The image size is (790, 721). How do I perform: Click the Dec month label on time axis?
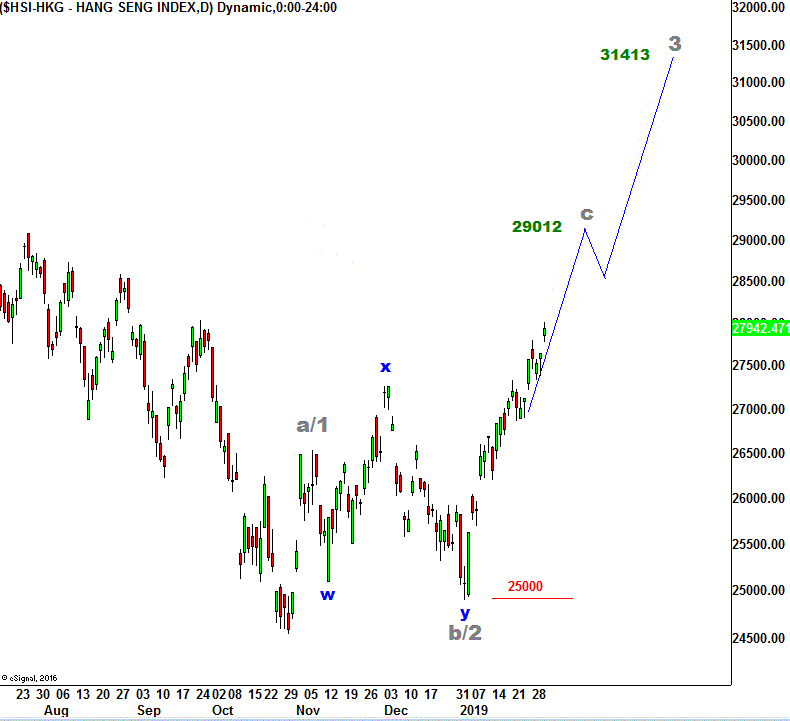[396, 710]
